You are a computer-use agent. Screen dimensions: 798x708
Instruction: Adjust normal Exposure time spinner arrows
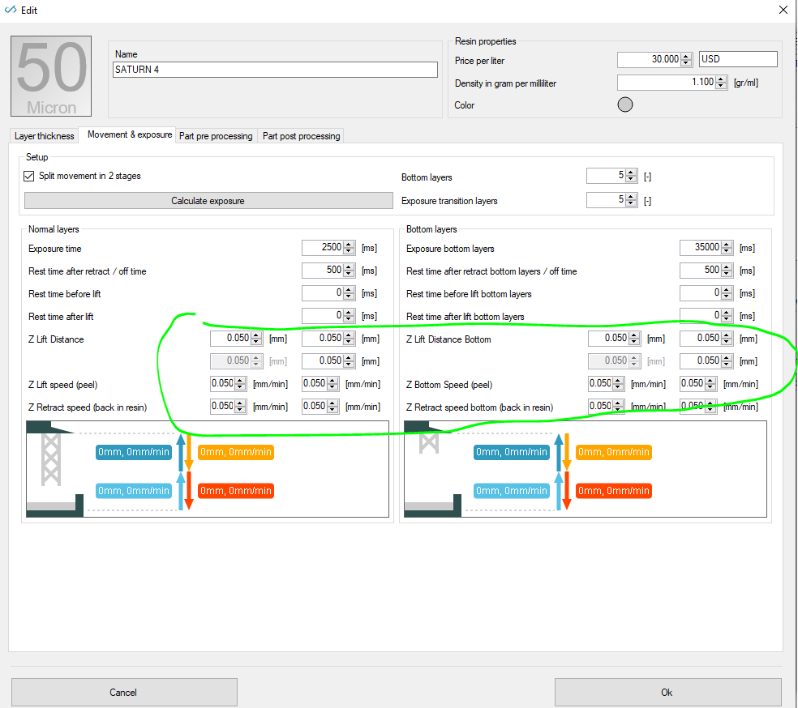pyautogui.click(x=349, y=247)
